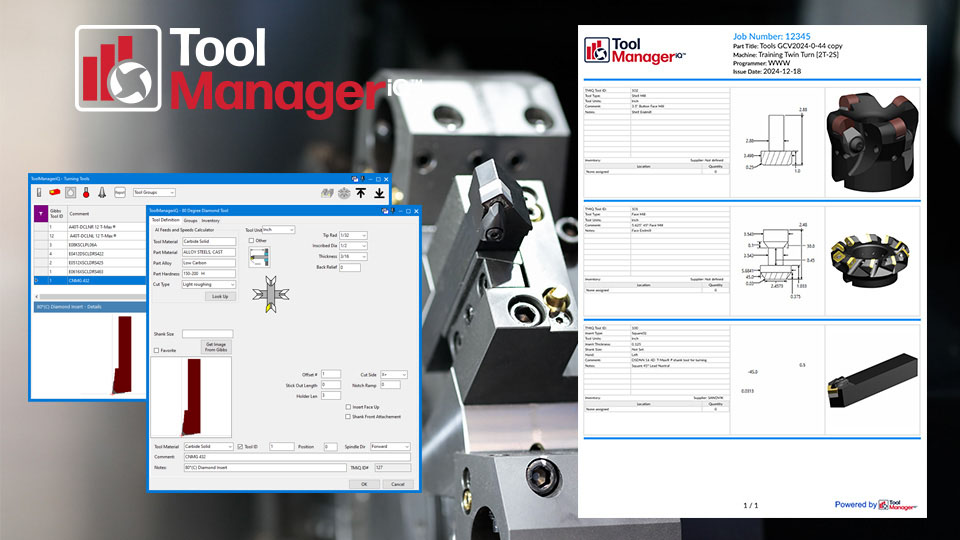The image size is (960, 540).
Task: Switch to the Tool Definition tab
Action: [x=165, y=220]
